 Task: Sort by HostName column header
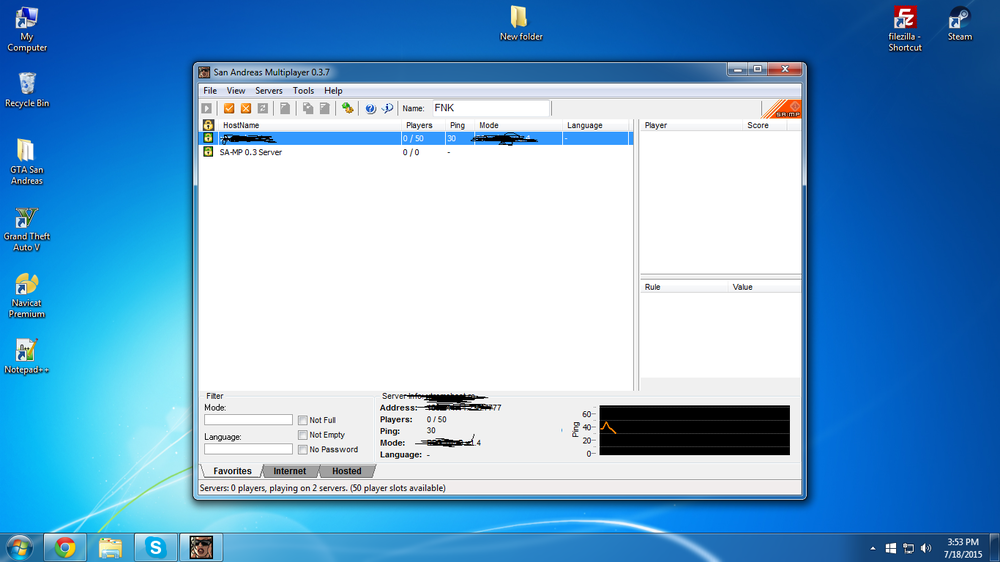click(x=308, y=125)
